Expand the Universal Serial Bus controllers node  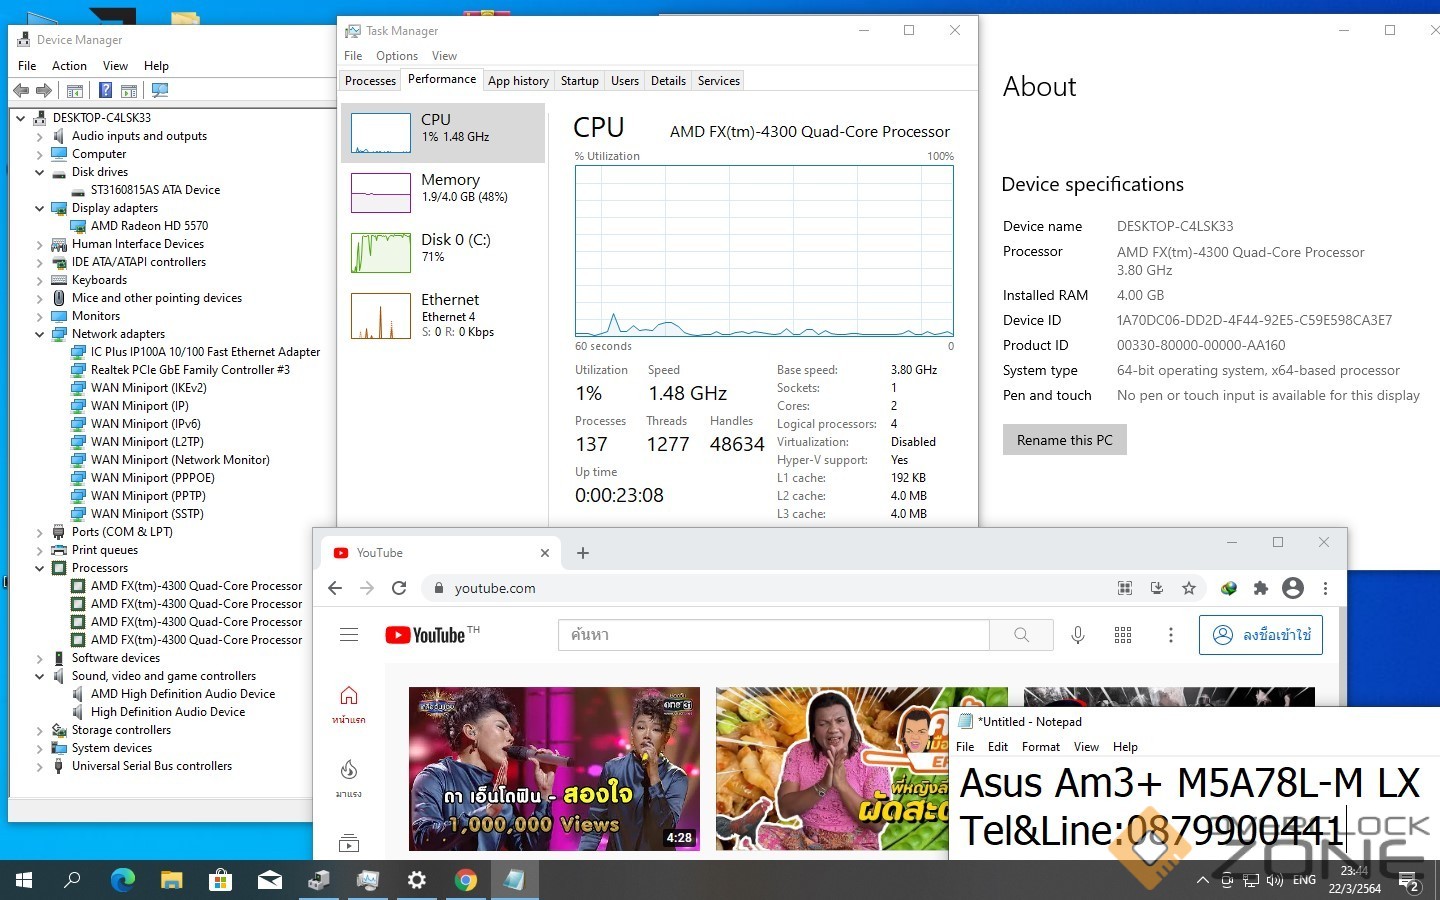[40, 766]
